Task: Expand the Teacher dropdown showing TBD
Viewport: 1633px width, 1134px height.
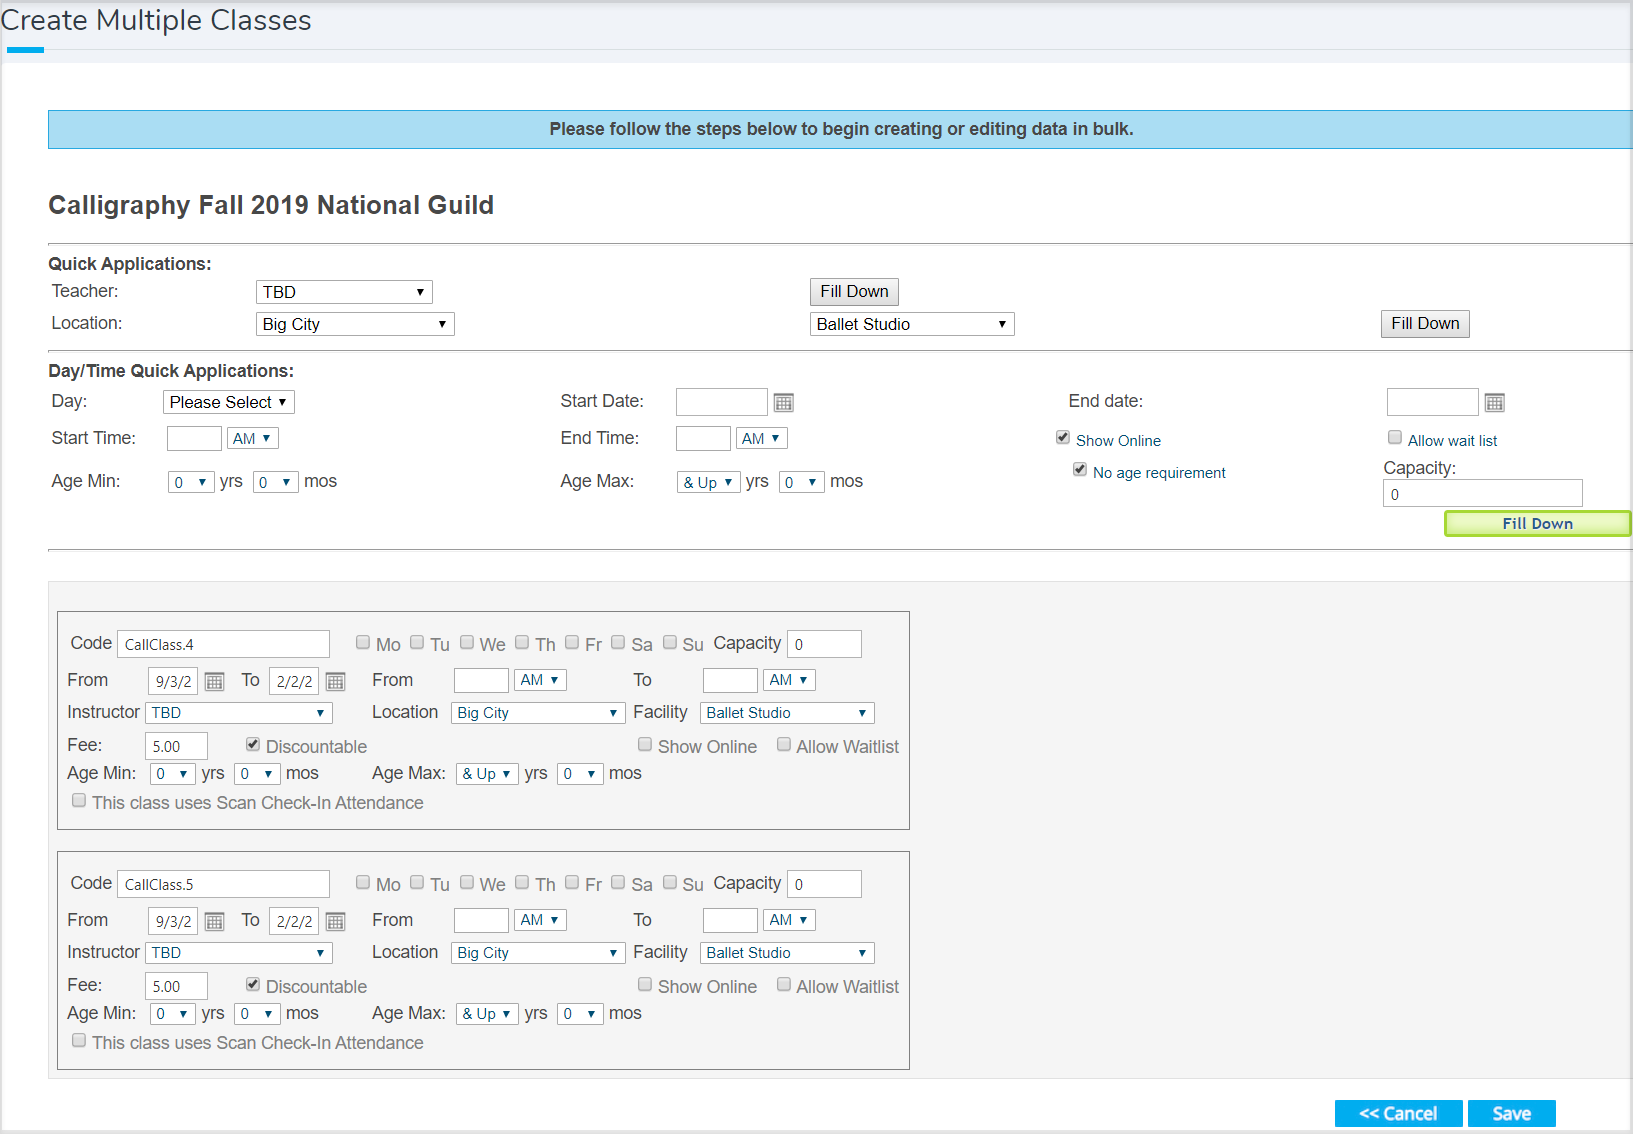Action: coord(344,292)
